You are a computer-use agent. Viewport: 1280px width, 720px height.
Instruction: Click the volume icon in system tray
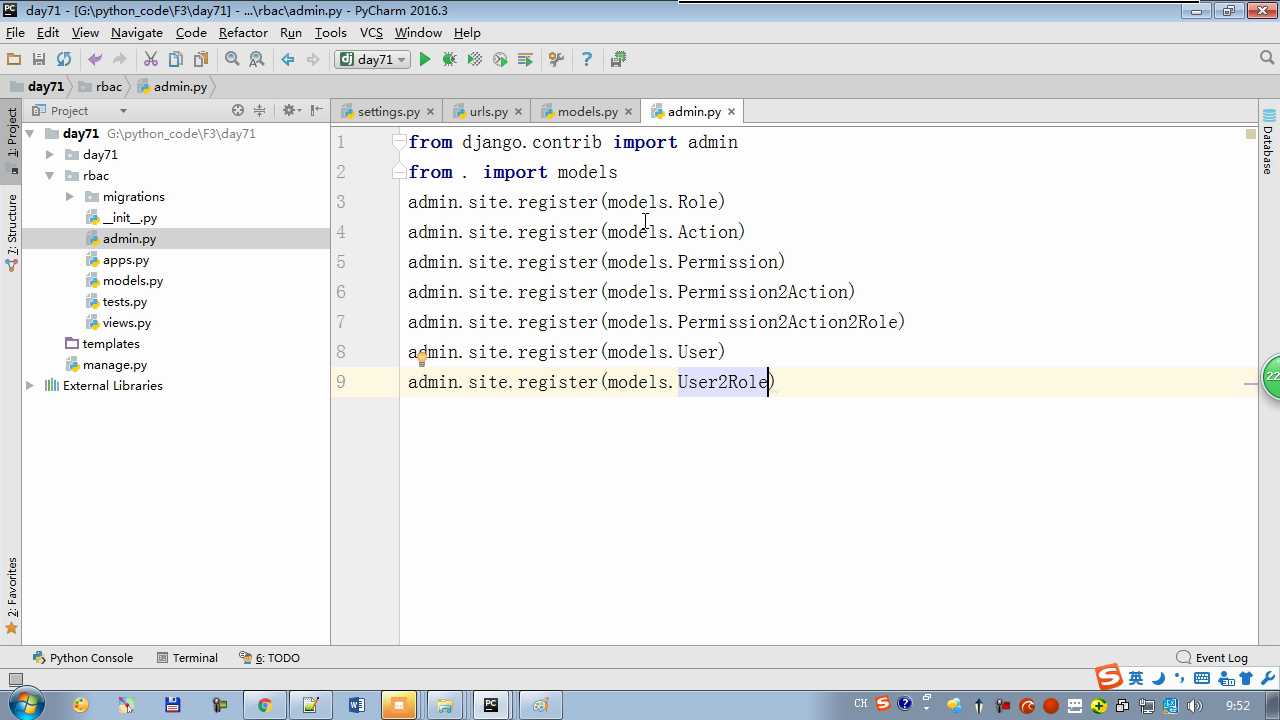(x=1194, y=706)
